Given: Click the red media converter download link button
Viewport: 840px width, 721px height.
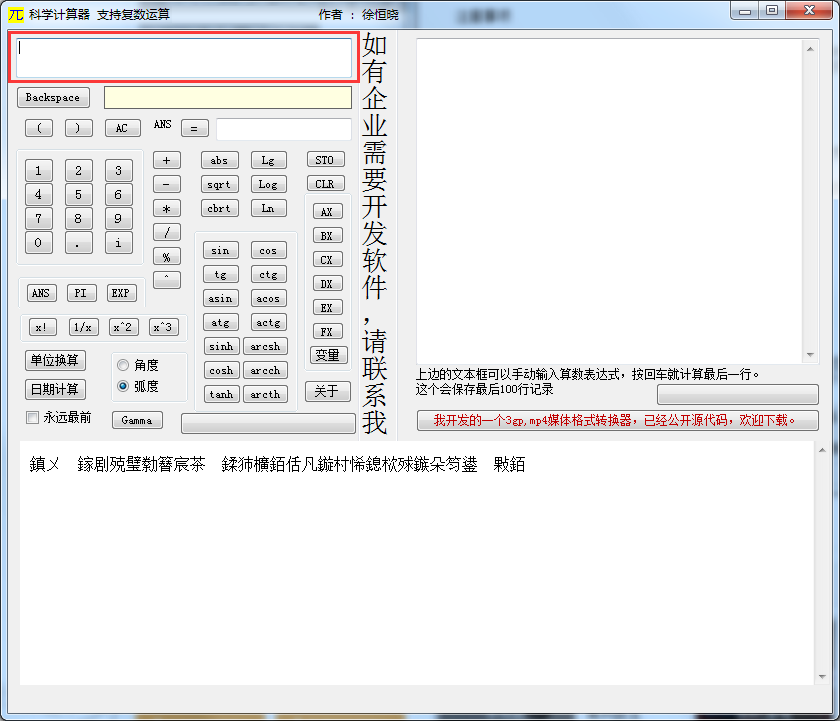Looking at the screenshot, I should [617, 421].
